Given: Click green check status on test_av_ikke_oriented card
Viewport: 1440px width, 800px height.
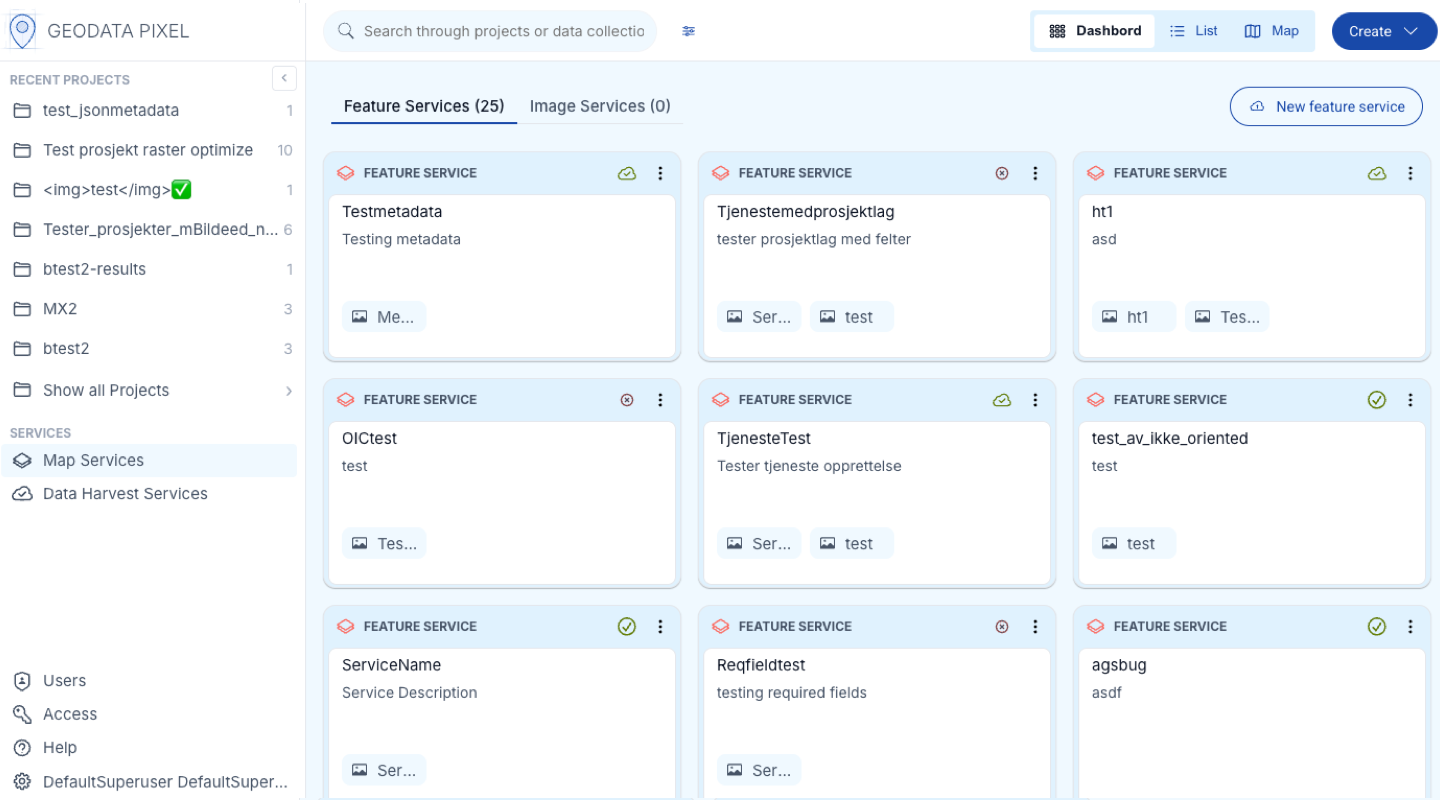Looking at the screenshot, I should [x=1377, y=400].
